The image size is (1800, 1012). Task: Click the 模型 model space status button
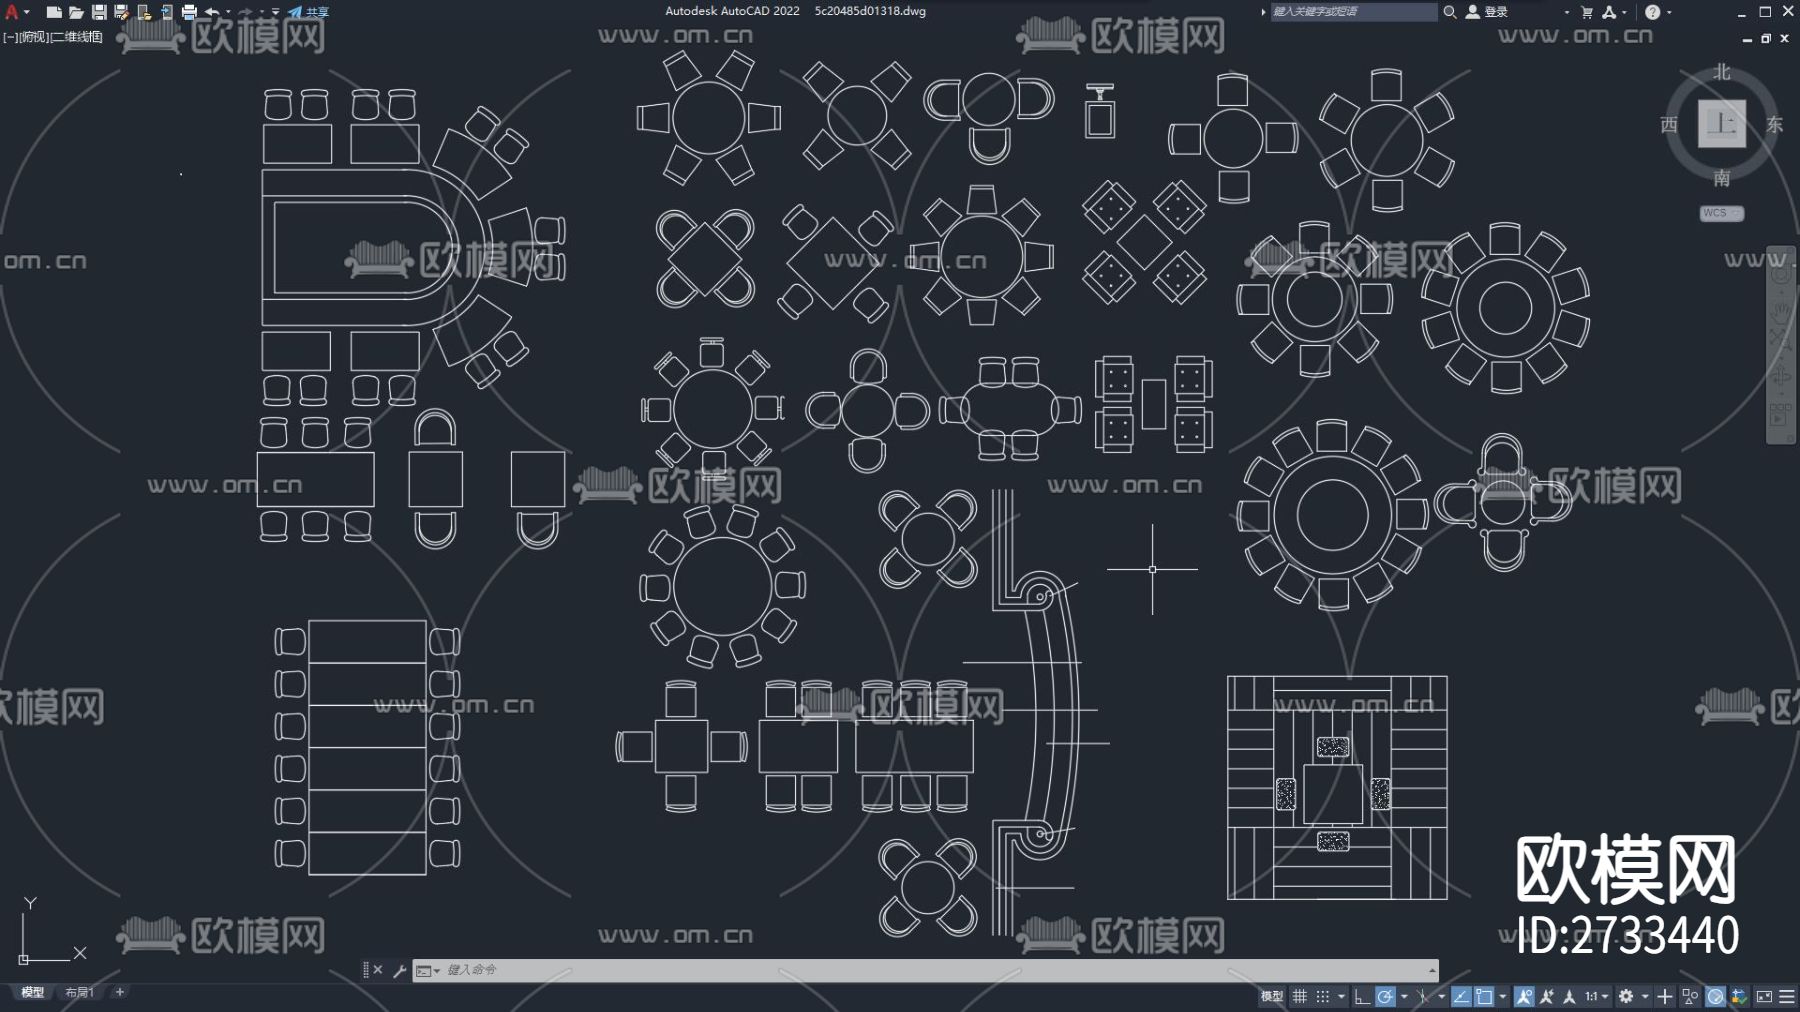1271,996
